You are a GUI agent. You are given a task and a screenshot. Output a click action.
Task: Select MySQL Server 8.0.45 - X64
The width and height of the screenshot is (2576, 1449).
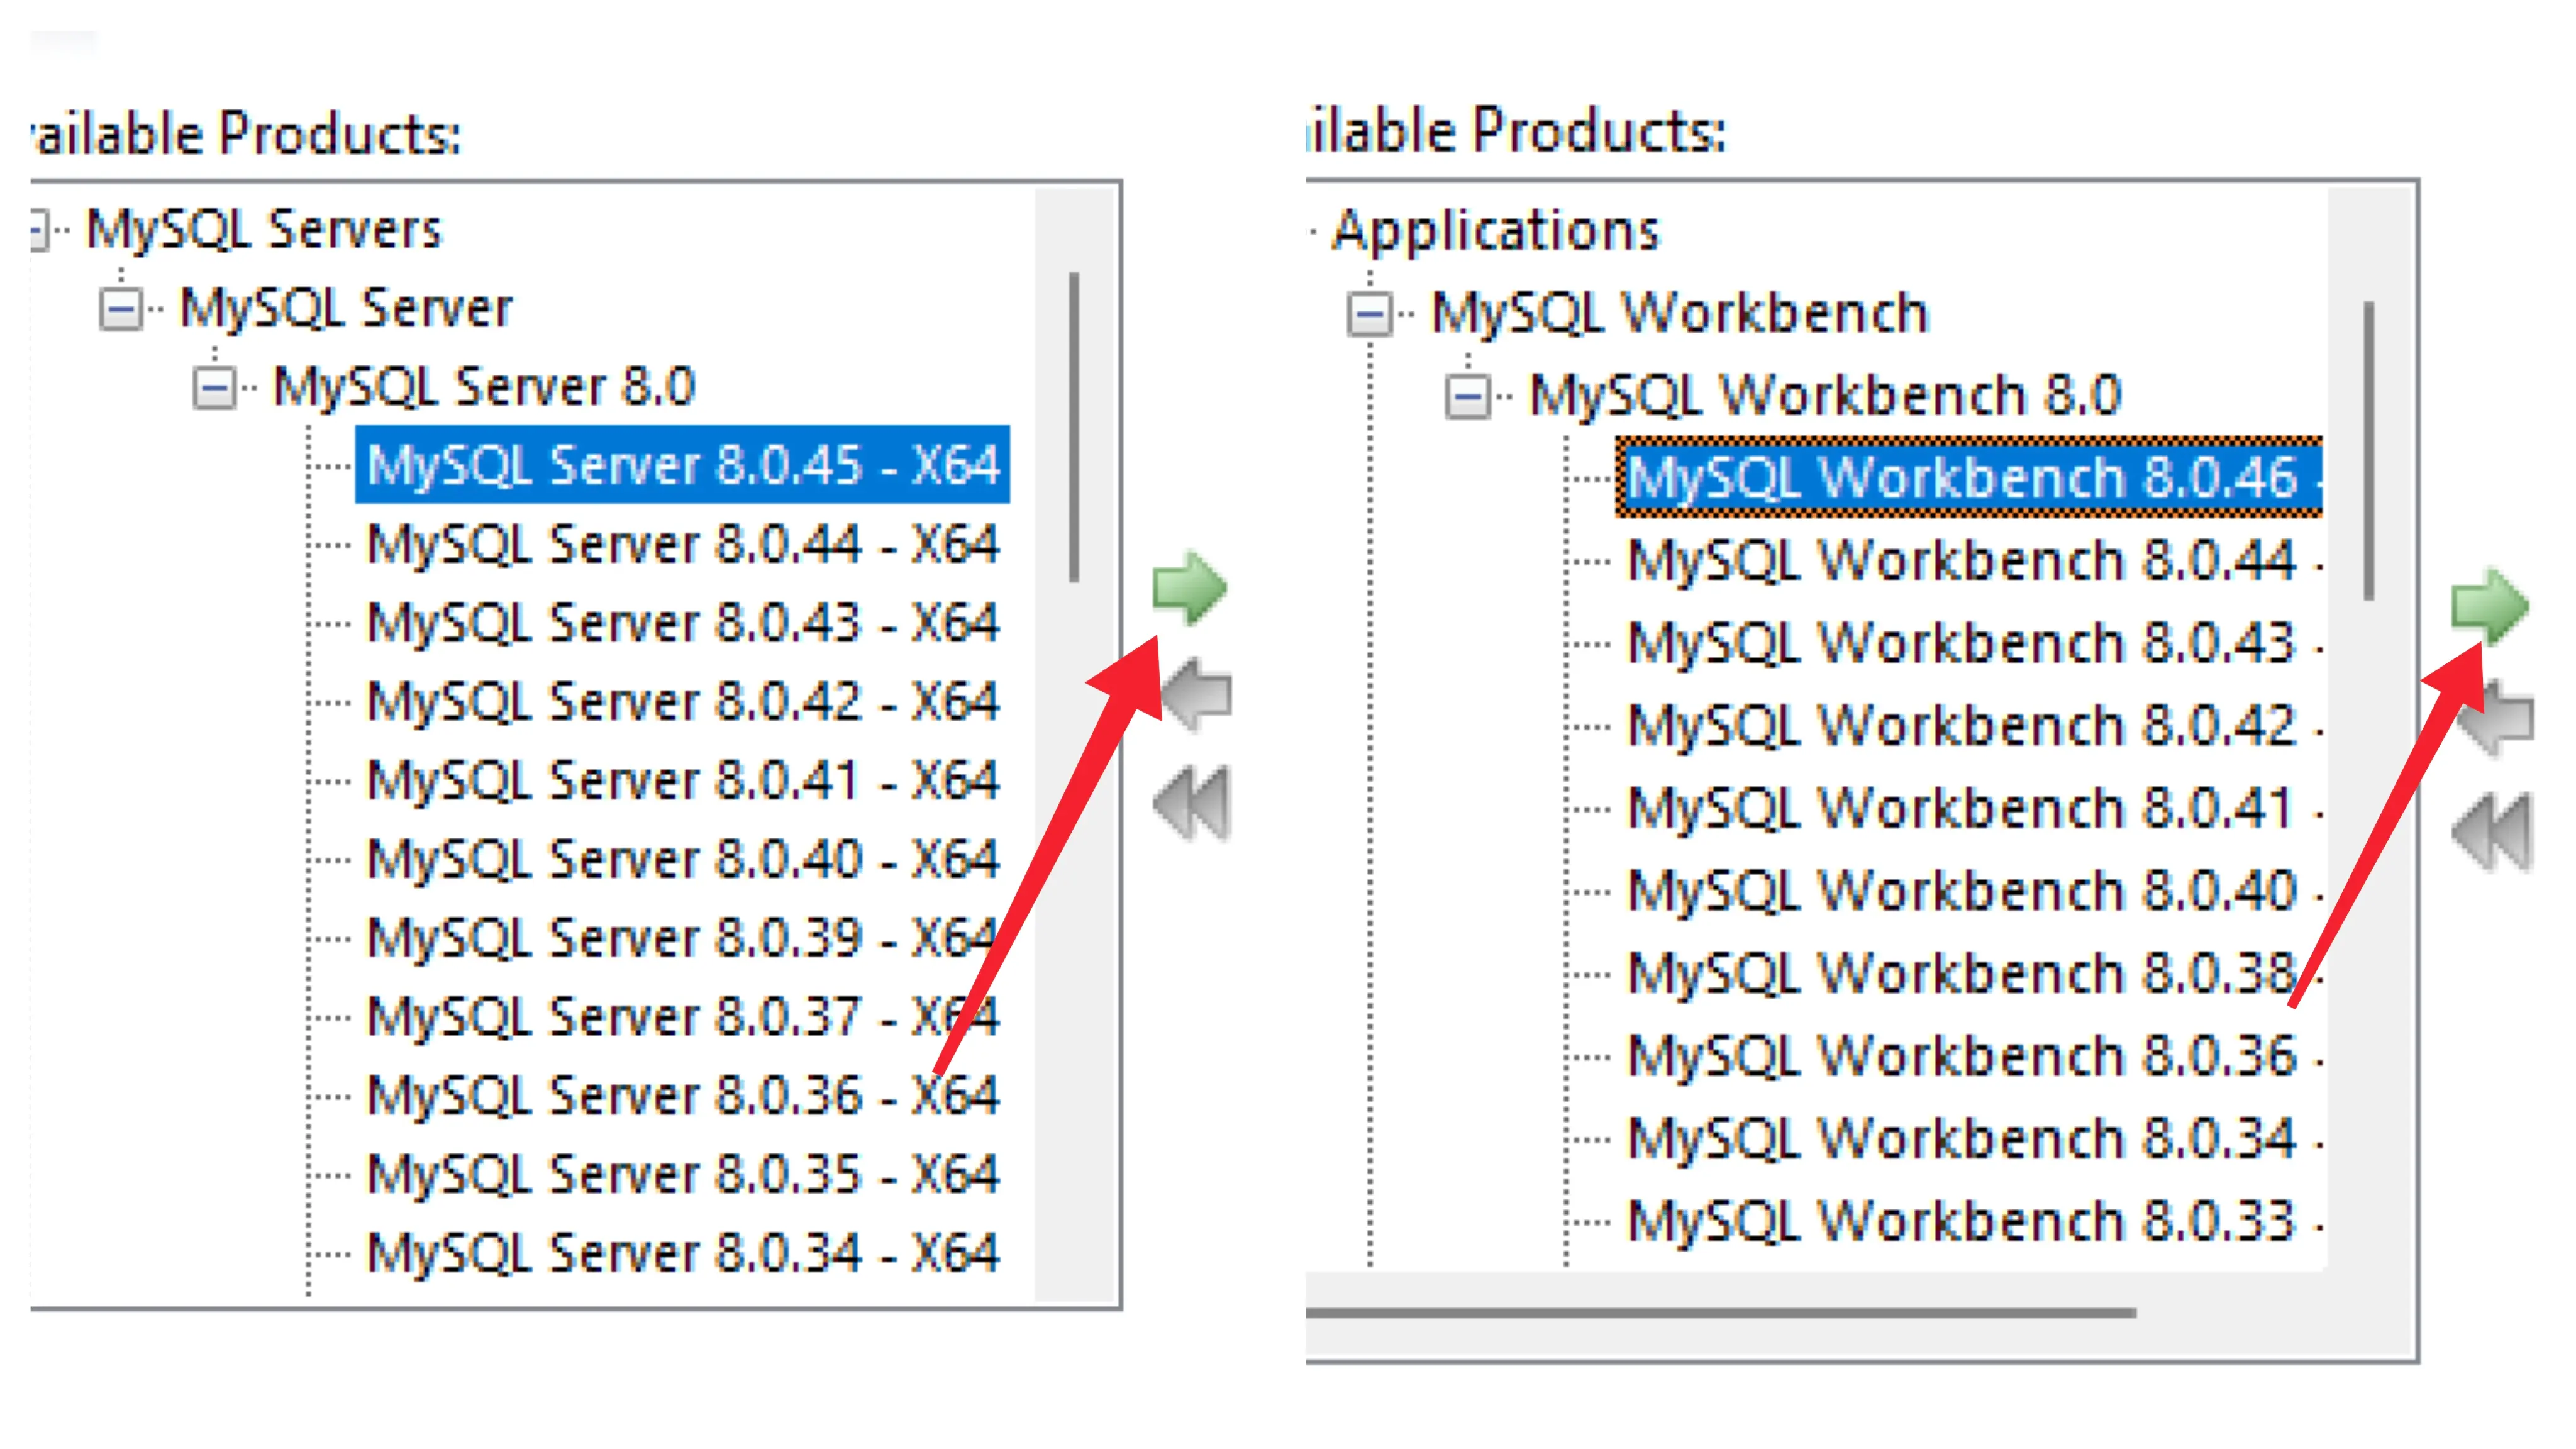pos(683,465)
